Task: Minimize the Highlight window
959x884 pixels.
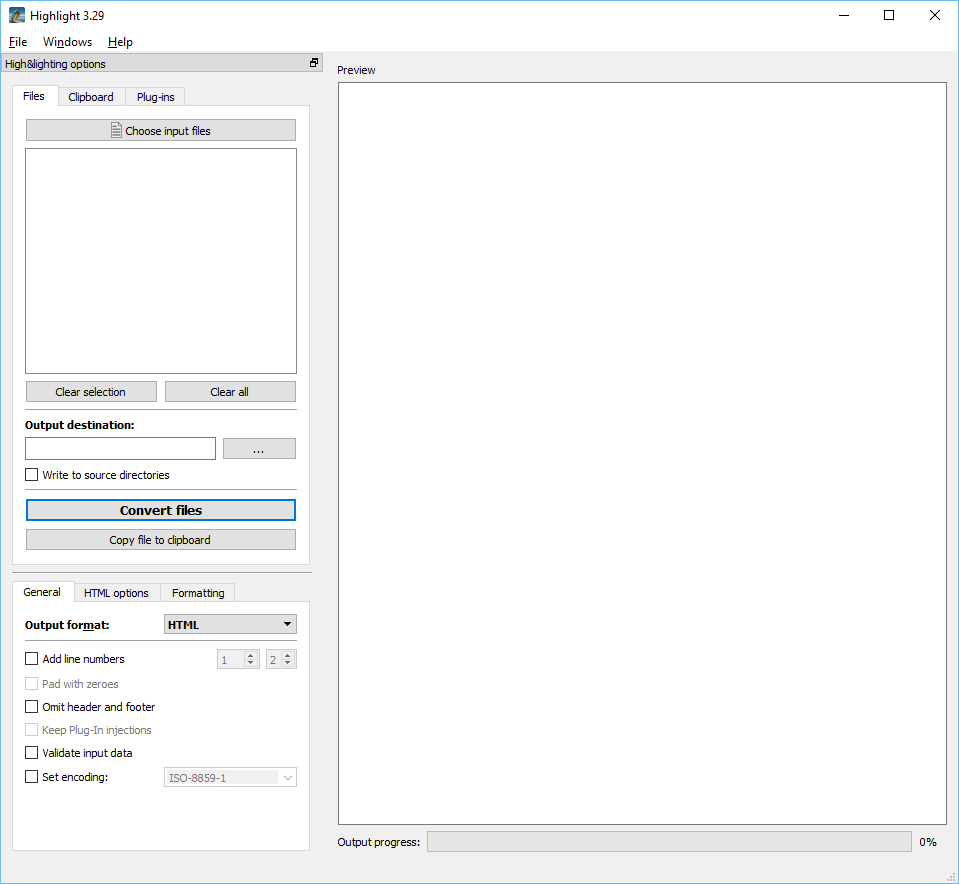Action: click(x=844, y=15)
